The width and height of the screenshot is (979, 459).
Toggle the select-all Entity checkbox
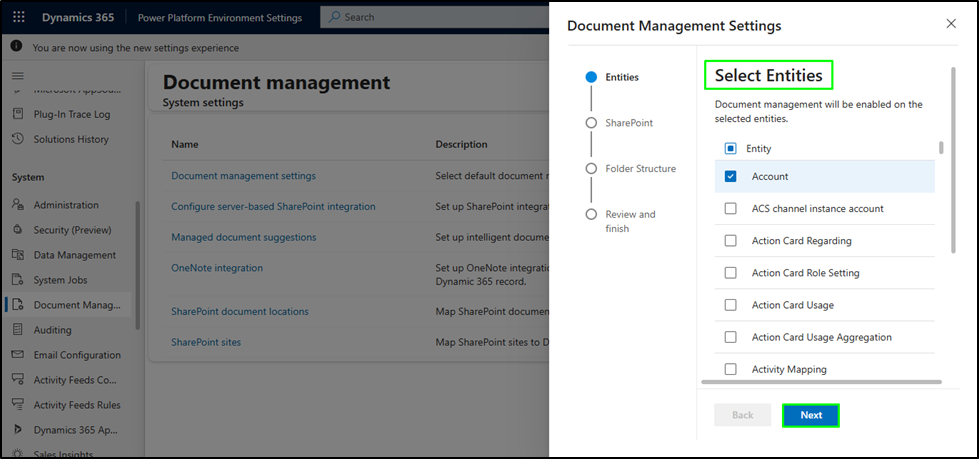pos(730,149)
